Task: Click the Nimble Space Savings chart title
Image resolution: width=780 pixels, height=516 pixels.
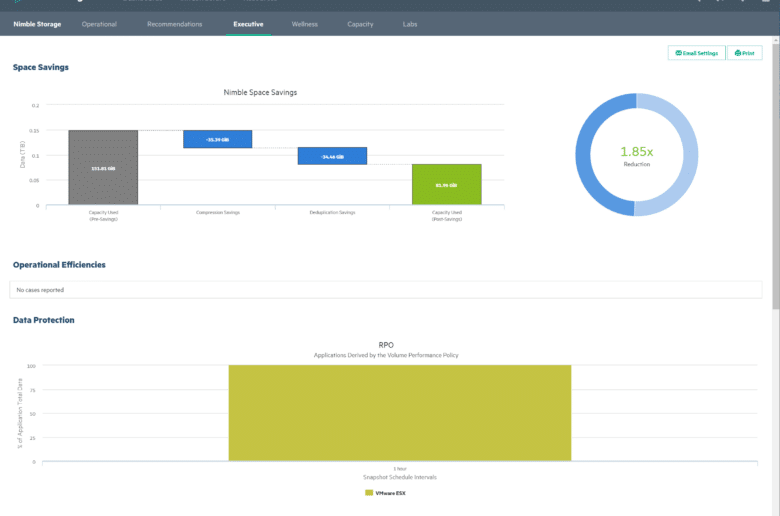Action: [x=260, y=93]
